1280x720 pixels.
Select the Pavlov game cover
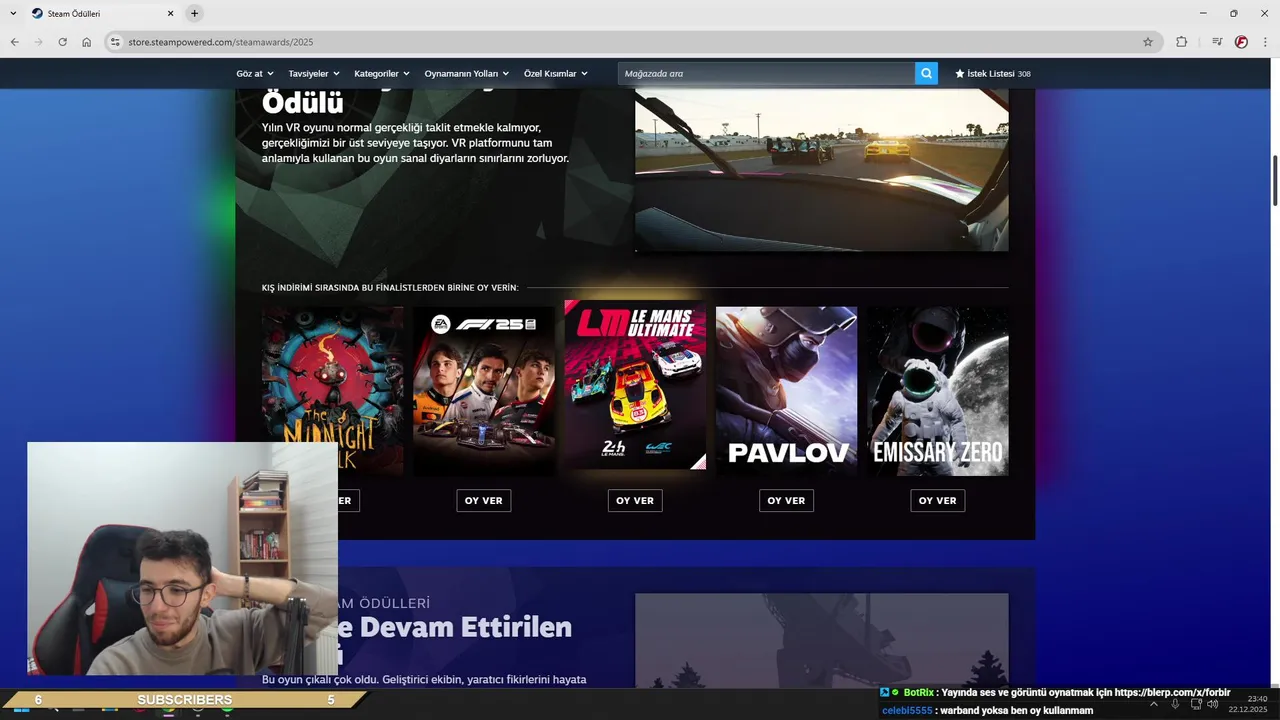point(786,391)
